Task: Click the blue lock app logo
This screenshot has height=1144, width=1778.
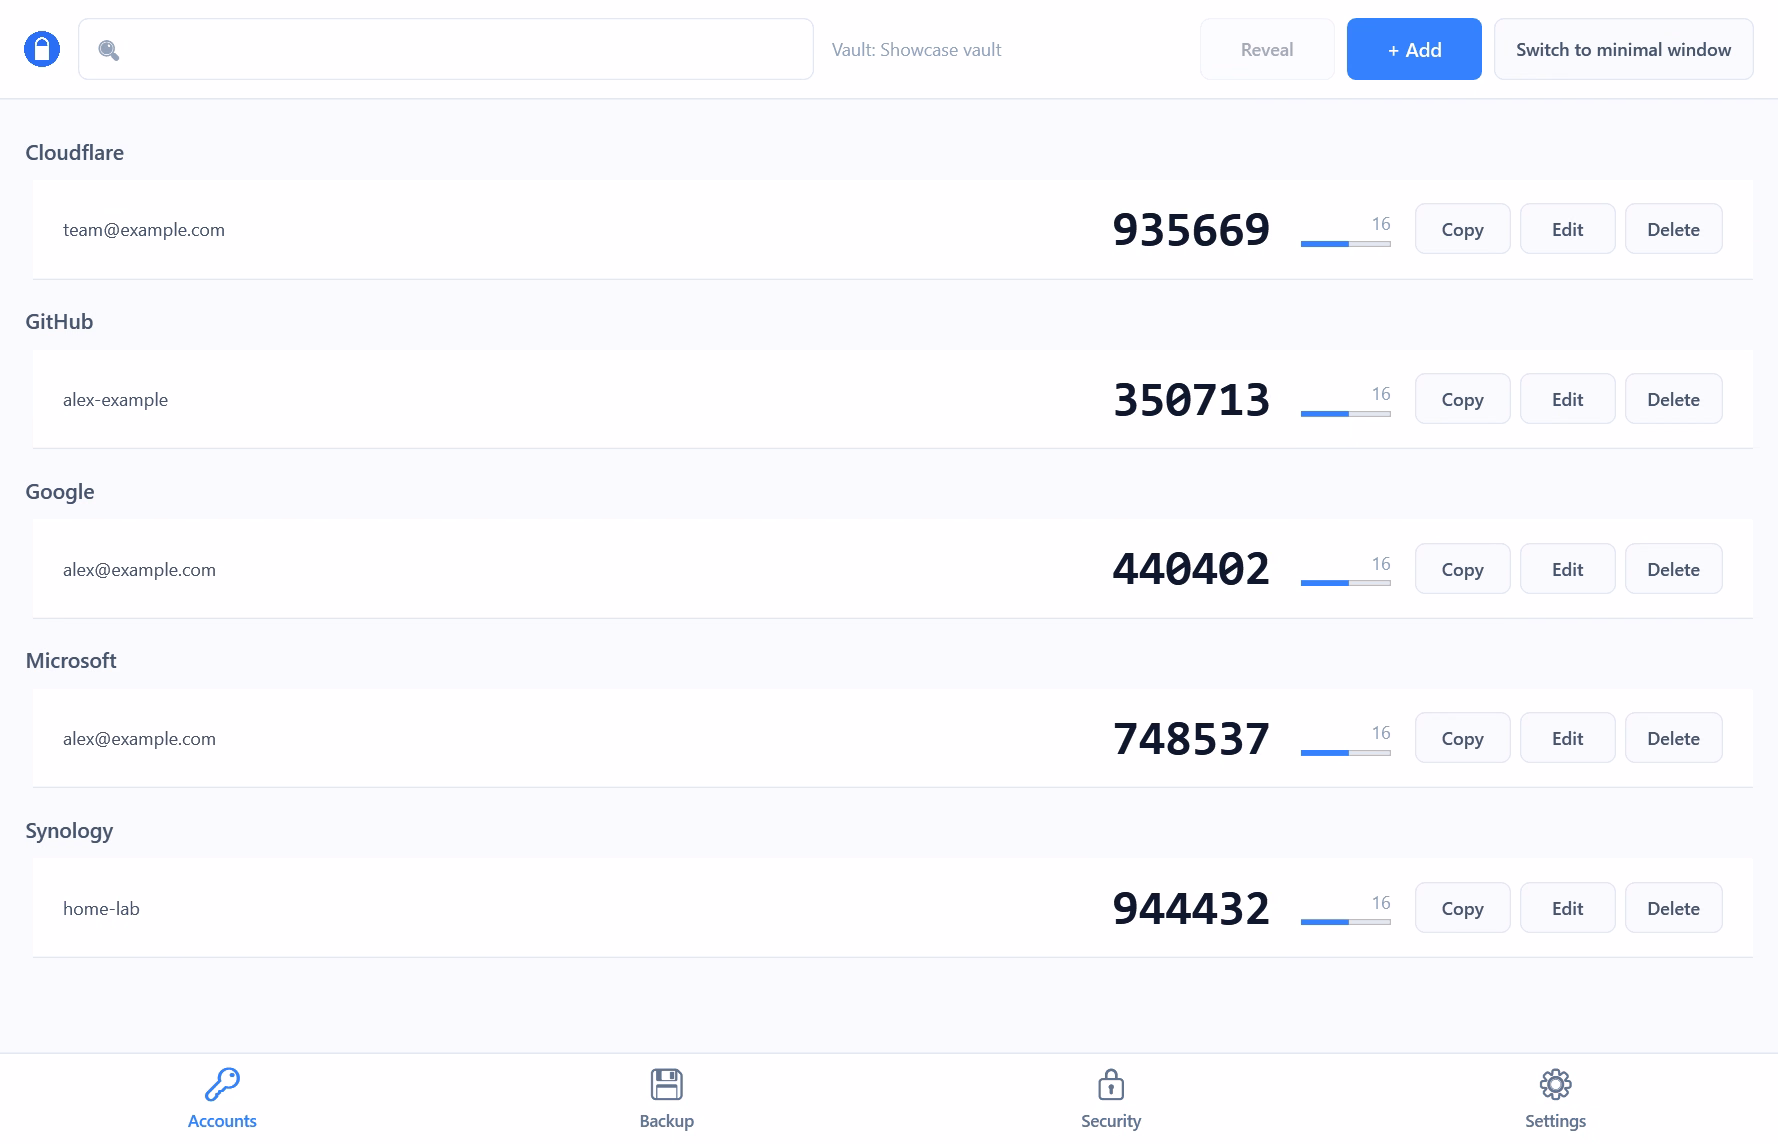Action: 42,49
